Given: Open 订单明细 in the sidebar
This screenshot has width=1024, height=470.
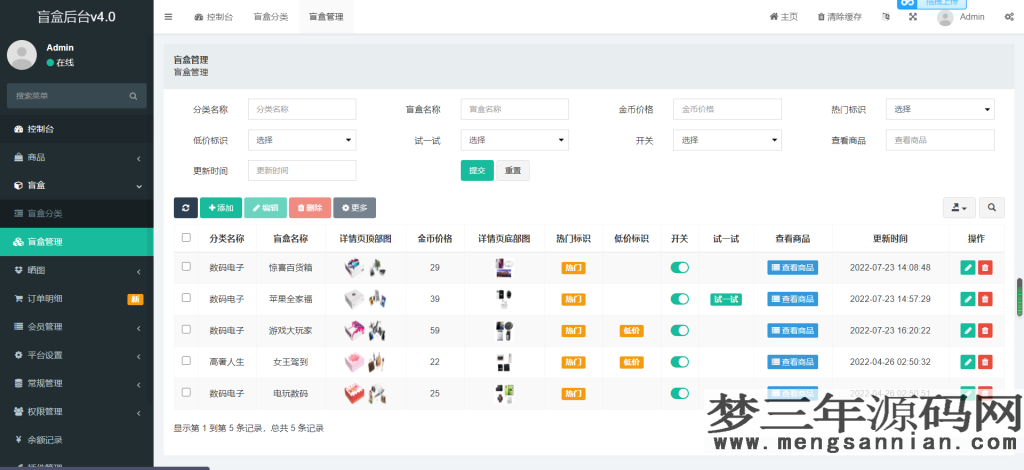Looking at the screenshot, I should (x=76, y=299).
